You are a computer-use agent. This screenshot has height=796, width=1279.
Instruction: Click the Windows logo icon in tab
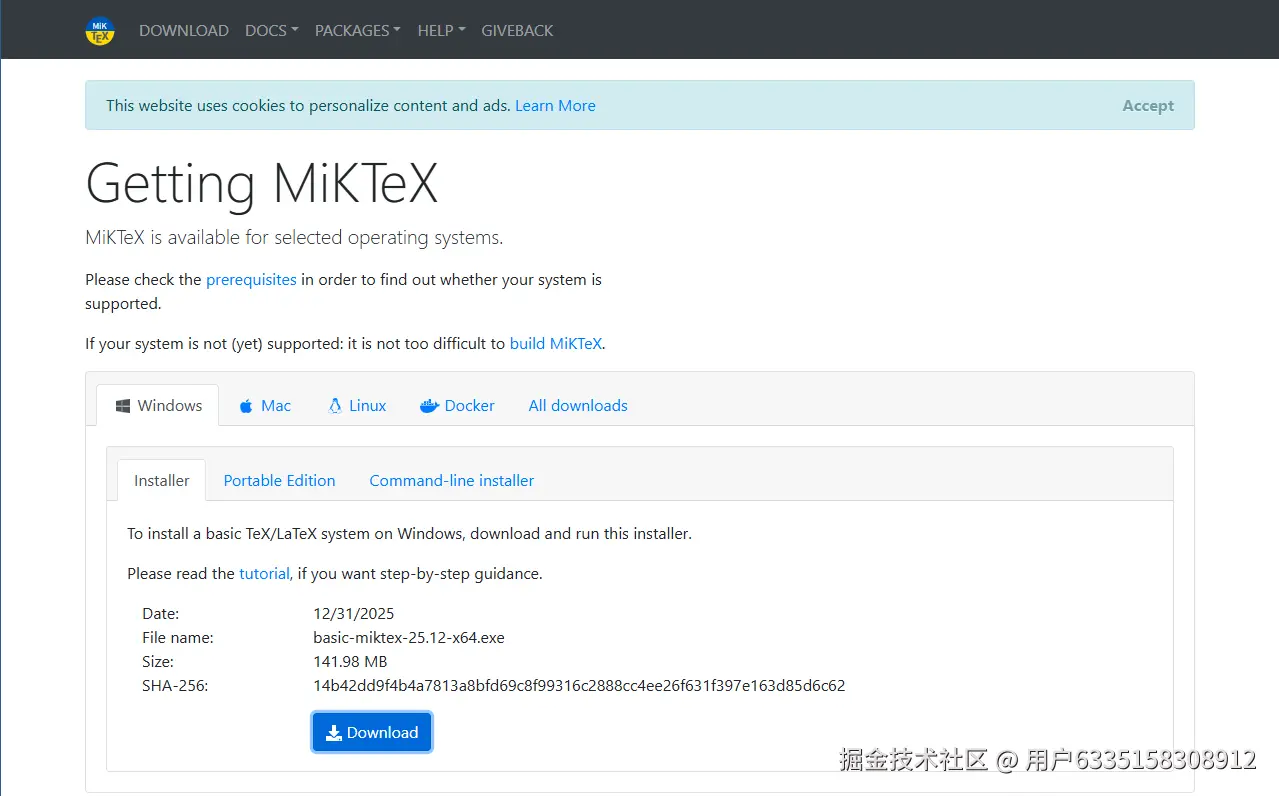click(123, 406)
